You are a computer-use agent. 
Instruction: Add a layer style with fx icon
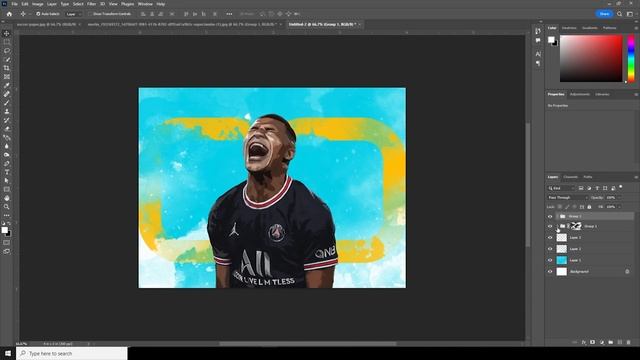pos(584,342)
